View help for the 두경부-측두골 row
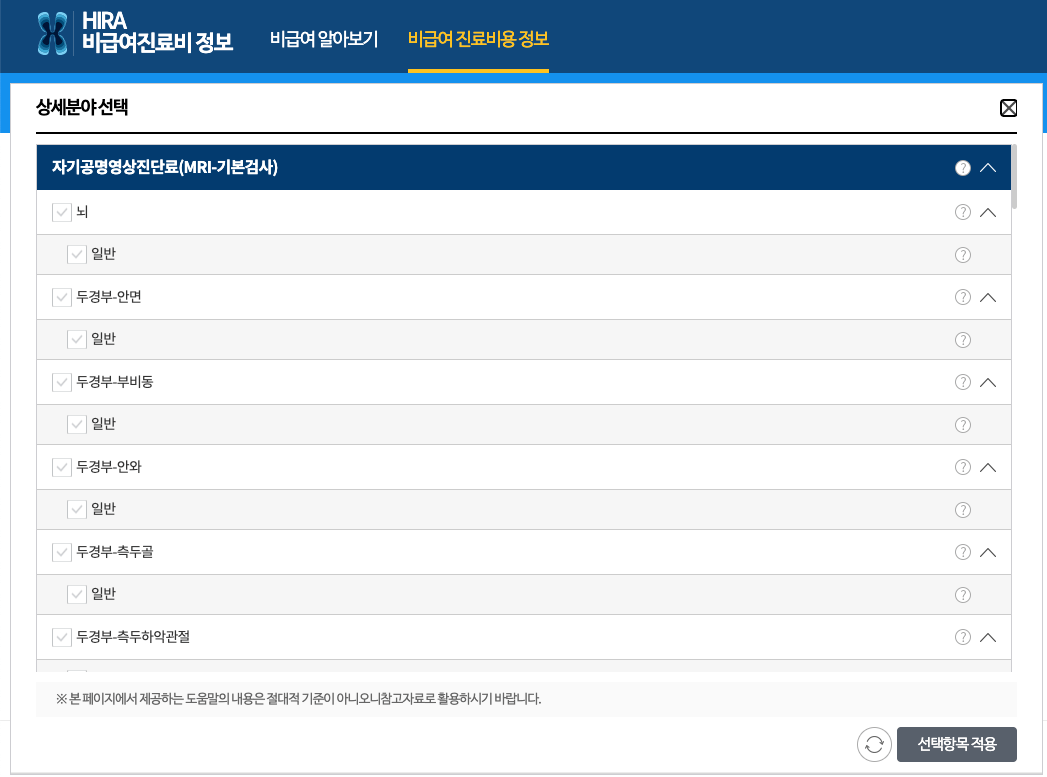 pos(962,552)
